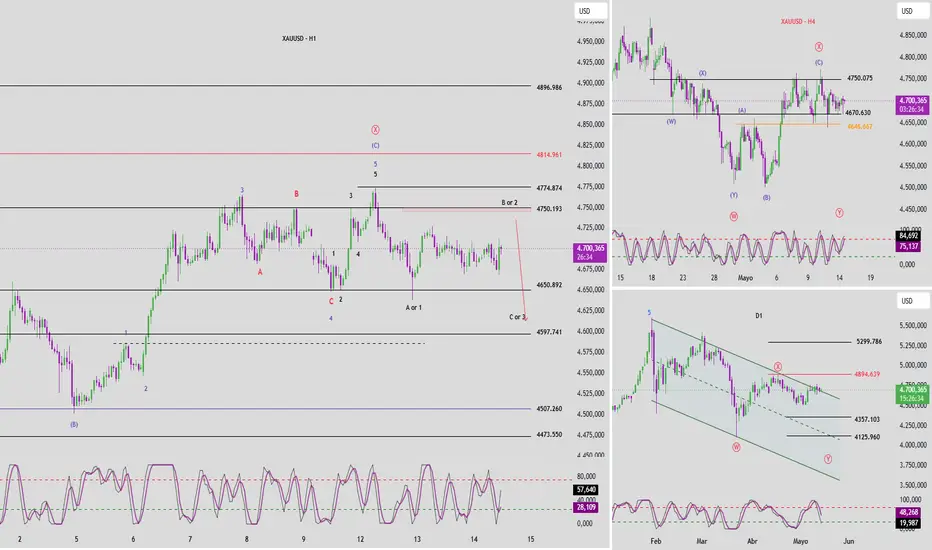The image size is (932, 550).
Task: Select the purple current price tag on H4 chart
Action: click(x=912, y=105)
